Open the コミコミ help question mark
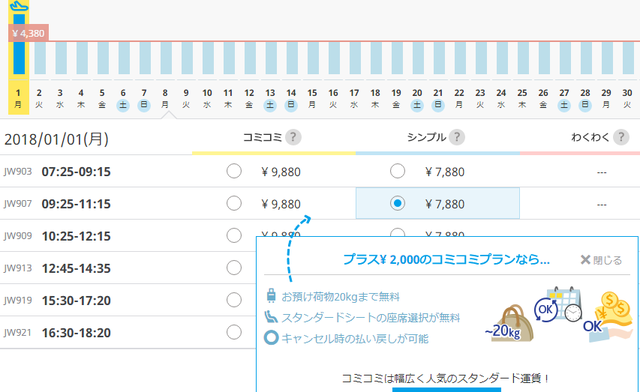640x392 pixels. (293, 137)
